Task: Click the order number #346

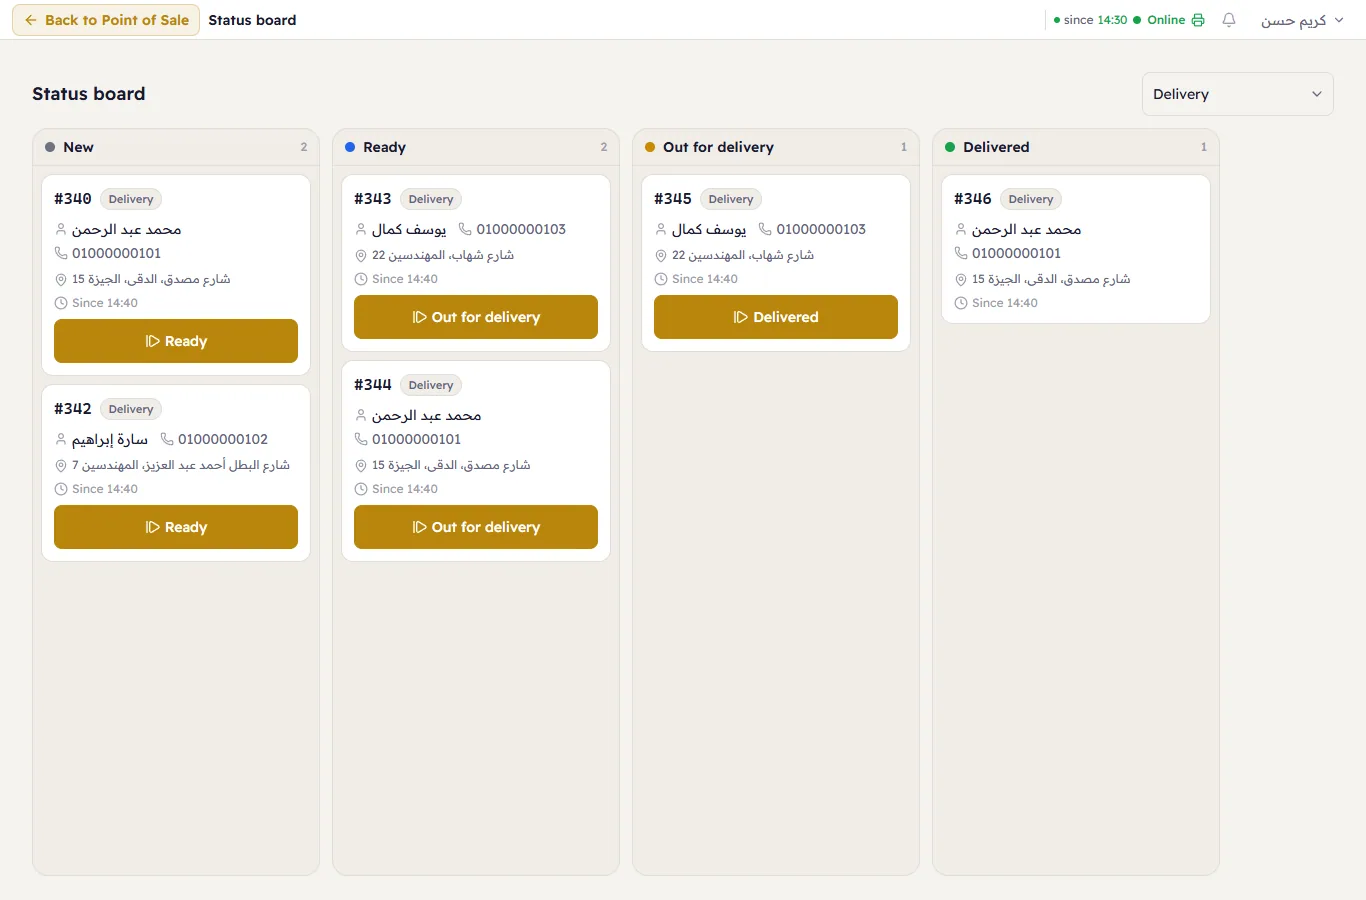Action: [973, 199]
